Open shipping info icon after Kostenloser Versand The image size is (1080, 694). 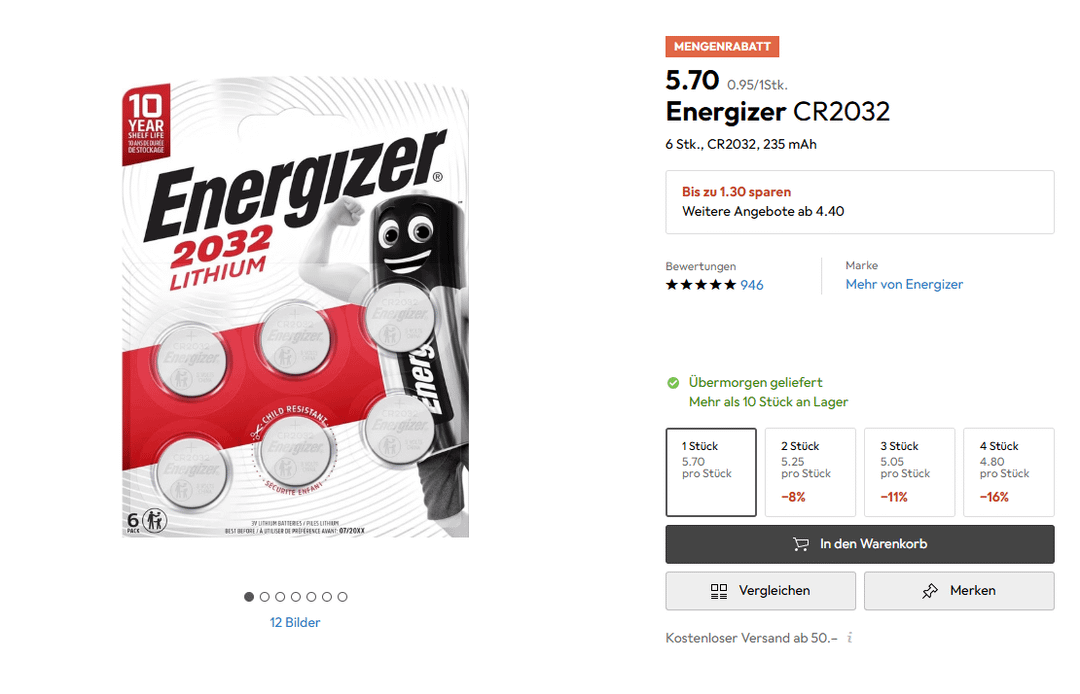(x=850, y=638)
